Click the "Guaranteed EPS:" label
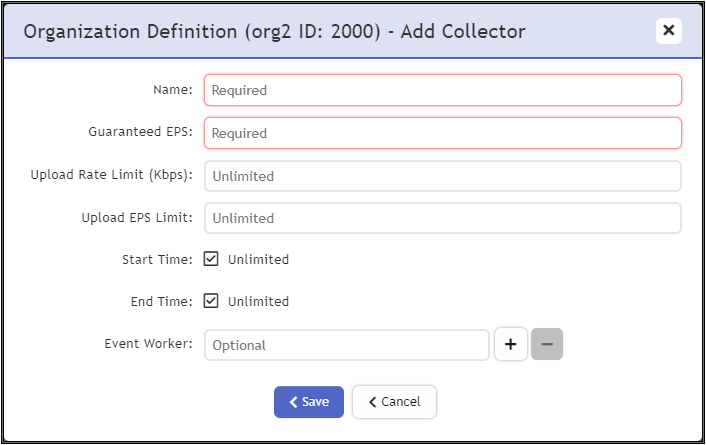The width and height of the screenshot is (706, 445). (x=141, y=132)
